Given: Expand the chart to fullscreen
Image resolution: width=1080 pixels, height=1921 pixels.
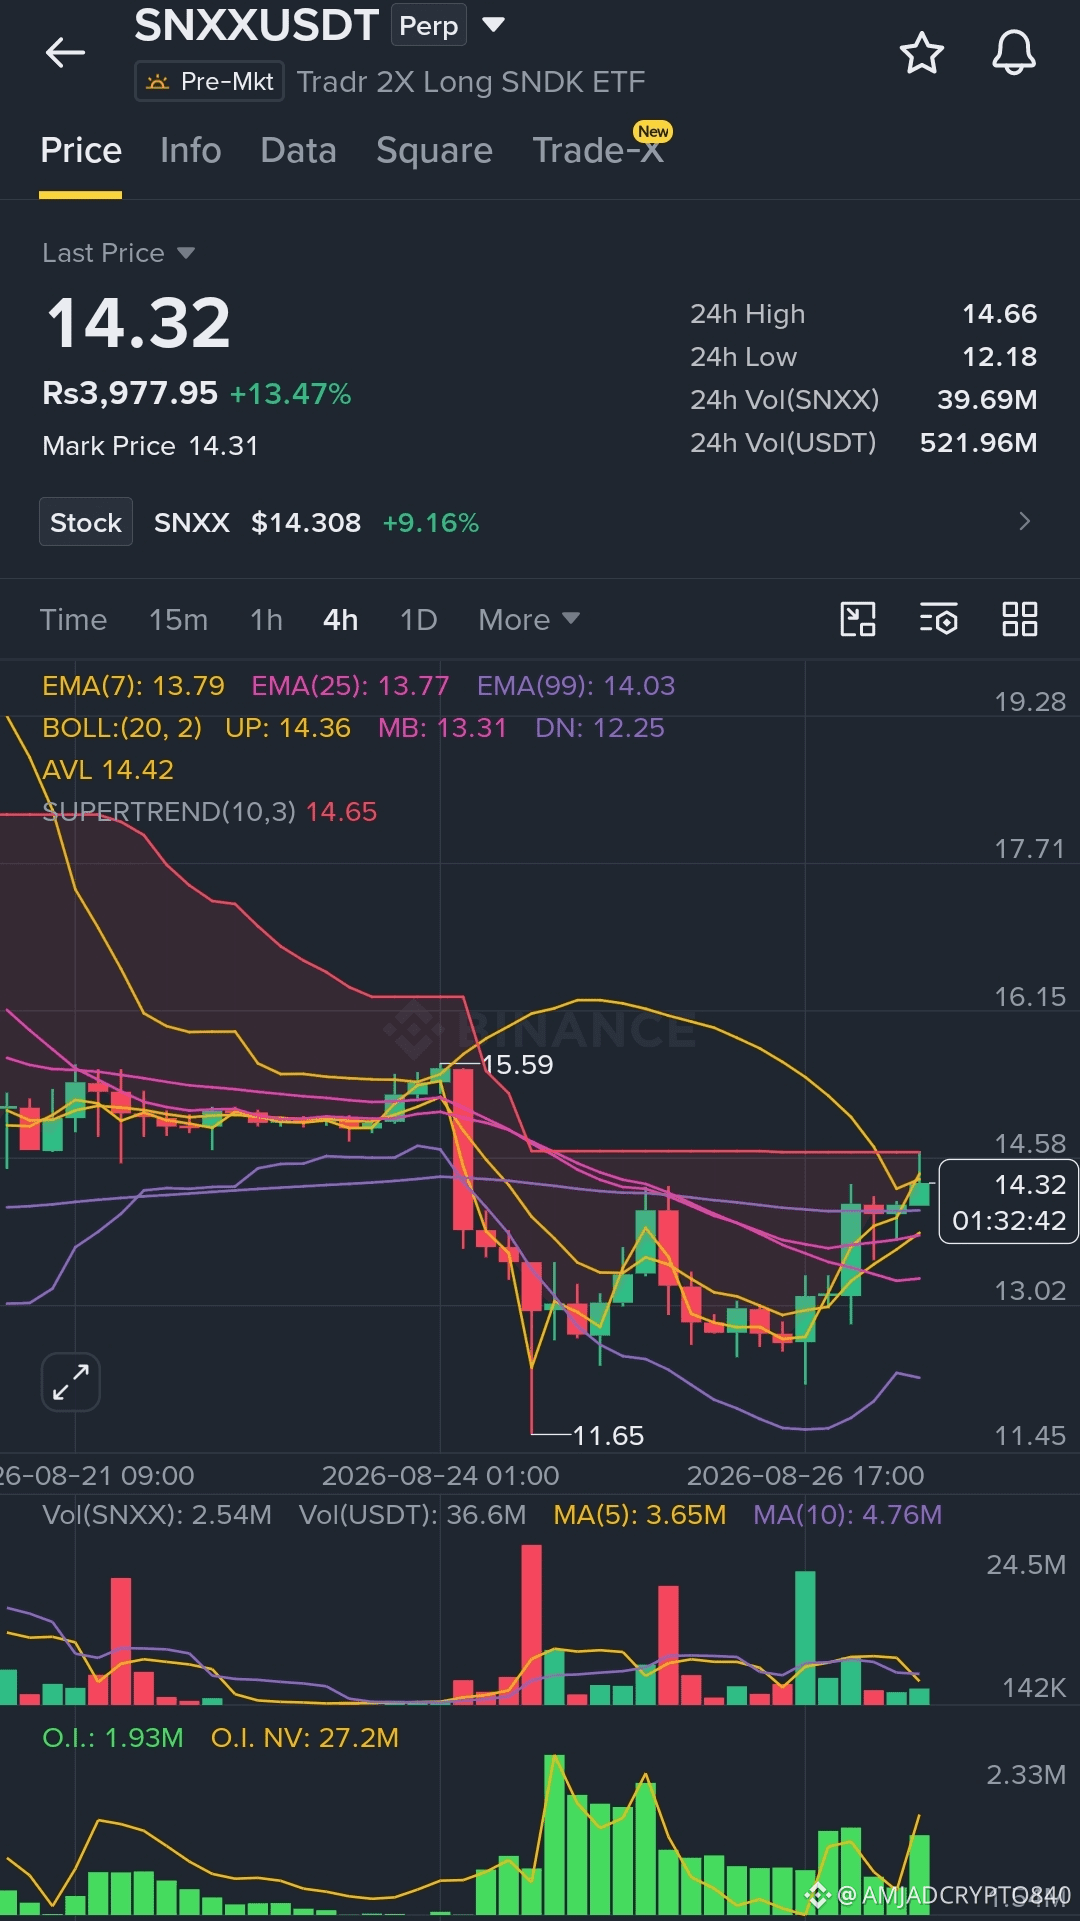Looking at the screenshot, I should [71, 1382].
